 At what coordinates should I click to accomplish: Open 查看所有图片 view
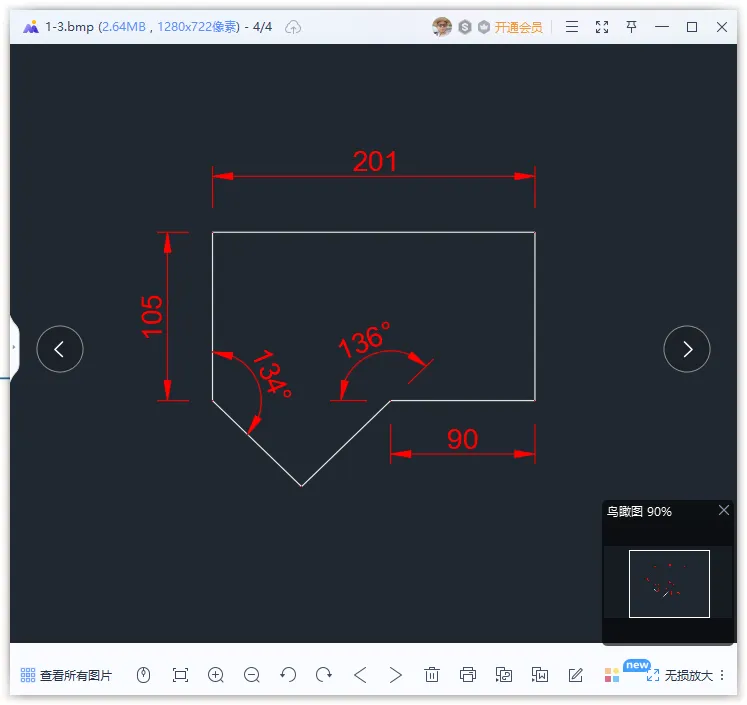pos(66,675)
